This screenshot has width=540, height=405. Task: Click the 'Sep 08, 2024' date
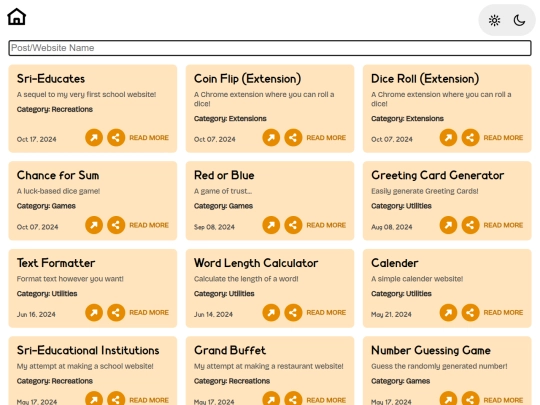click(214, 227)
